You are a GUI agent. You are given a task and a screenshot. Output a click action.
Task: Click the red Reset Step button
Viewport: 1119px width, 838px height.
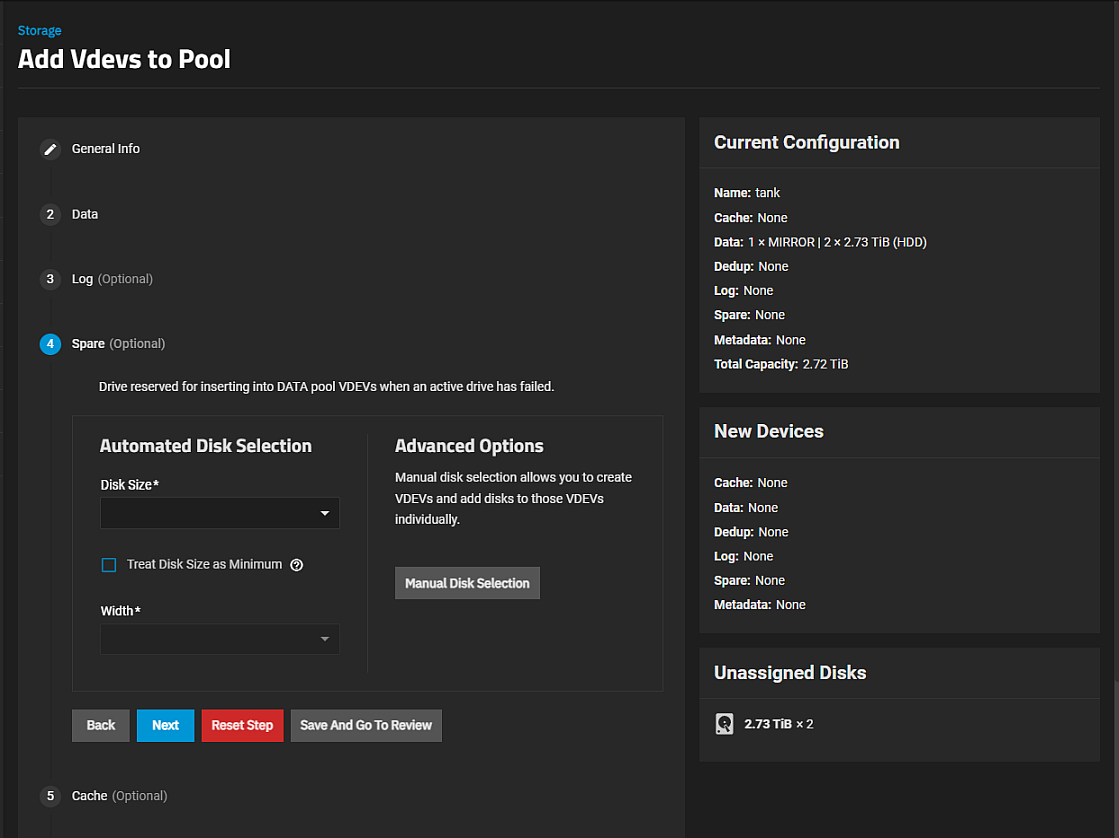pyautogui.click(x=242, y=725)
